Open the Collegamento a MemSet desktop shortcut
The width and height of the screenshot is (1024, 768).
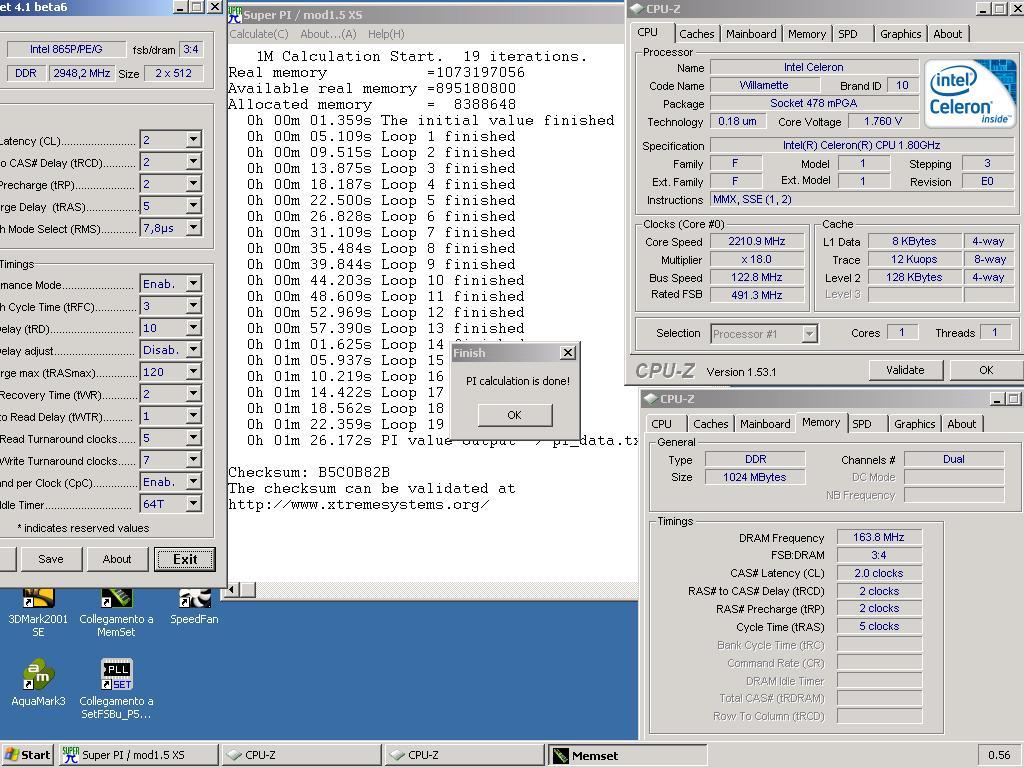coord(116,612)
